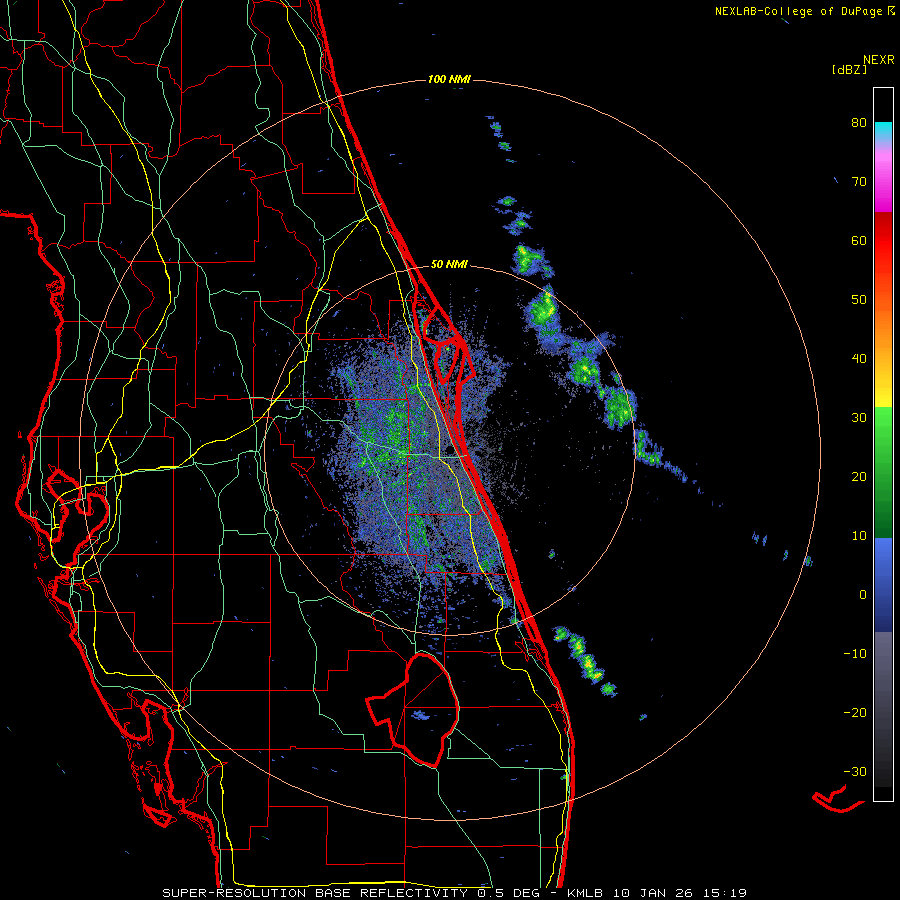Select the 20 value on the dBZ scale
The width and height of the screenshot is (900, 900).
[859, 476]
